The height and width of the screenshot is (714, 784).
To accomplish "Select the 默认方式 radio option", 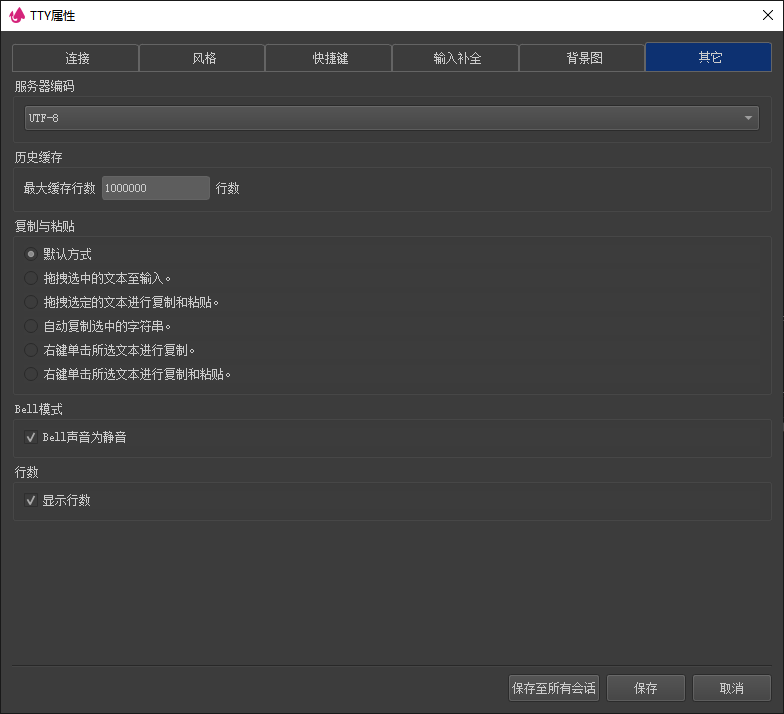I will point(31,254).
